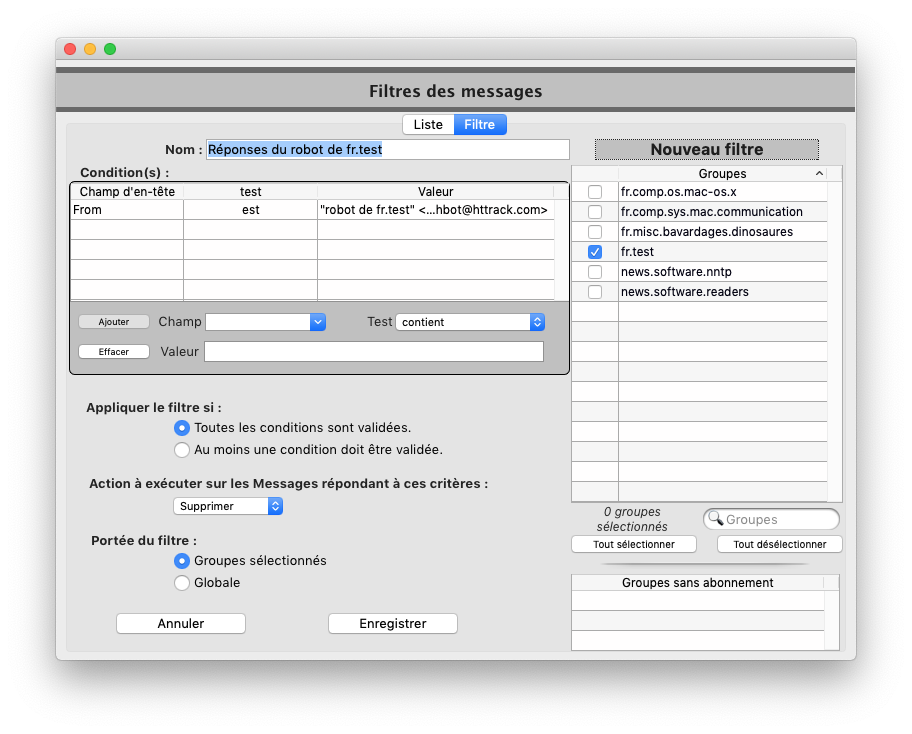Click the Annuler button
Image resolution: width=912 pixels, height=734 pixels.
pyautogui.click(x=181, y=623)
